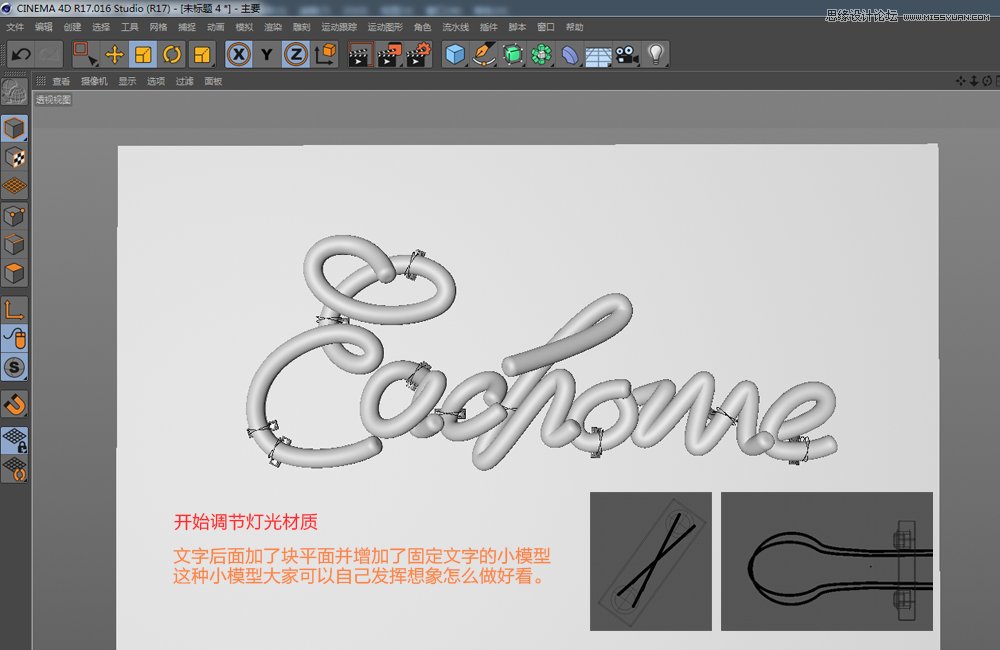The height and width of the screenshot is (650, 1000).
Task: Open viewport 查看 menu
Action: coord(61,81)
